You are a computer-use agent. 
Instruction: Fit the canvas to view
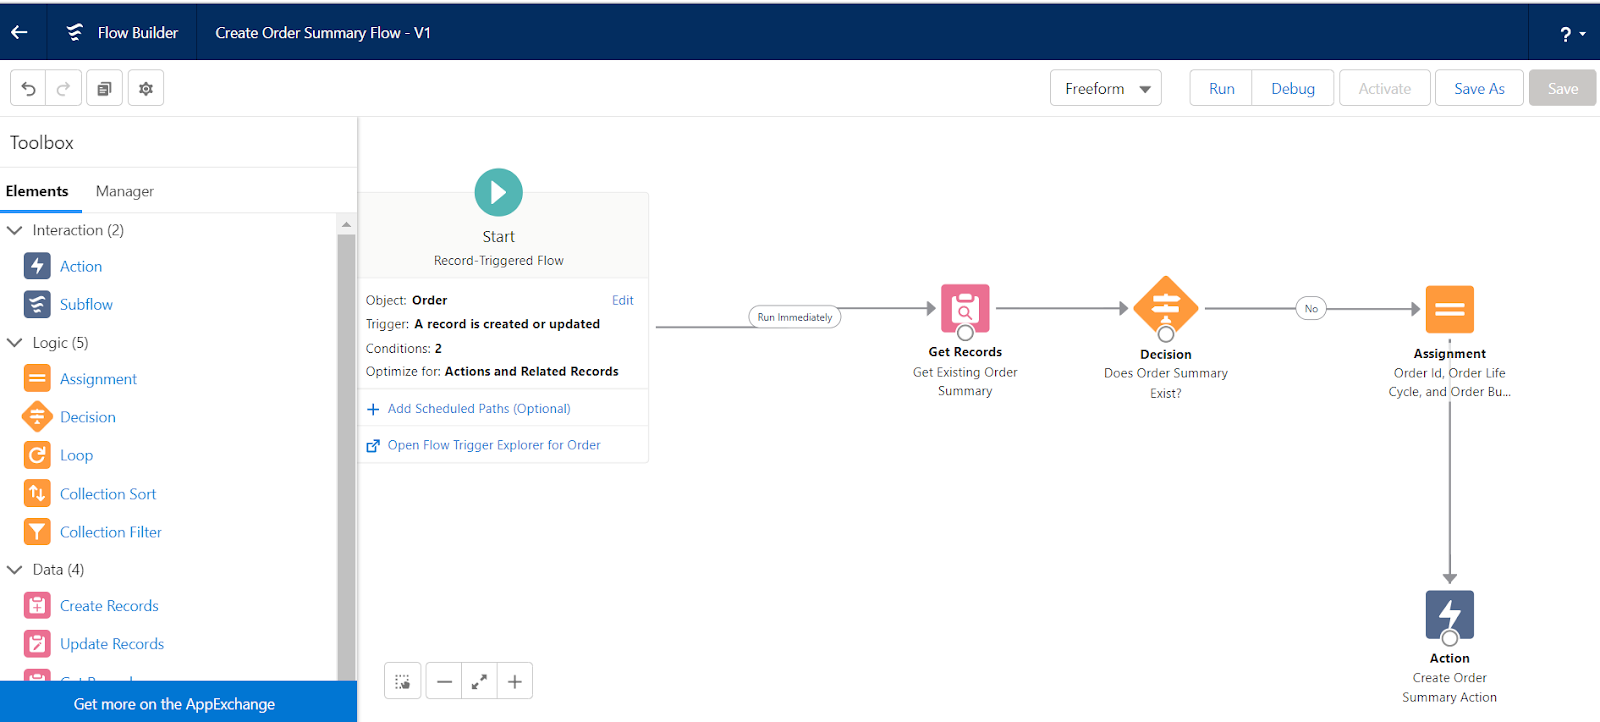pyautogui.click(x=479, y=681)
